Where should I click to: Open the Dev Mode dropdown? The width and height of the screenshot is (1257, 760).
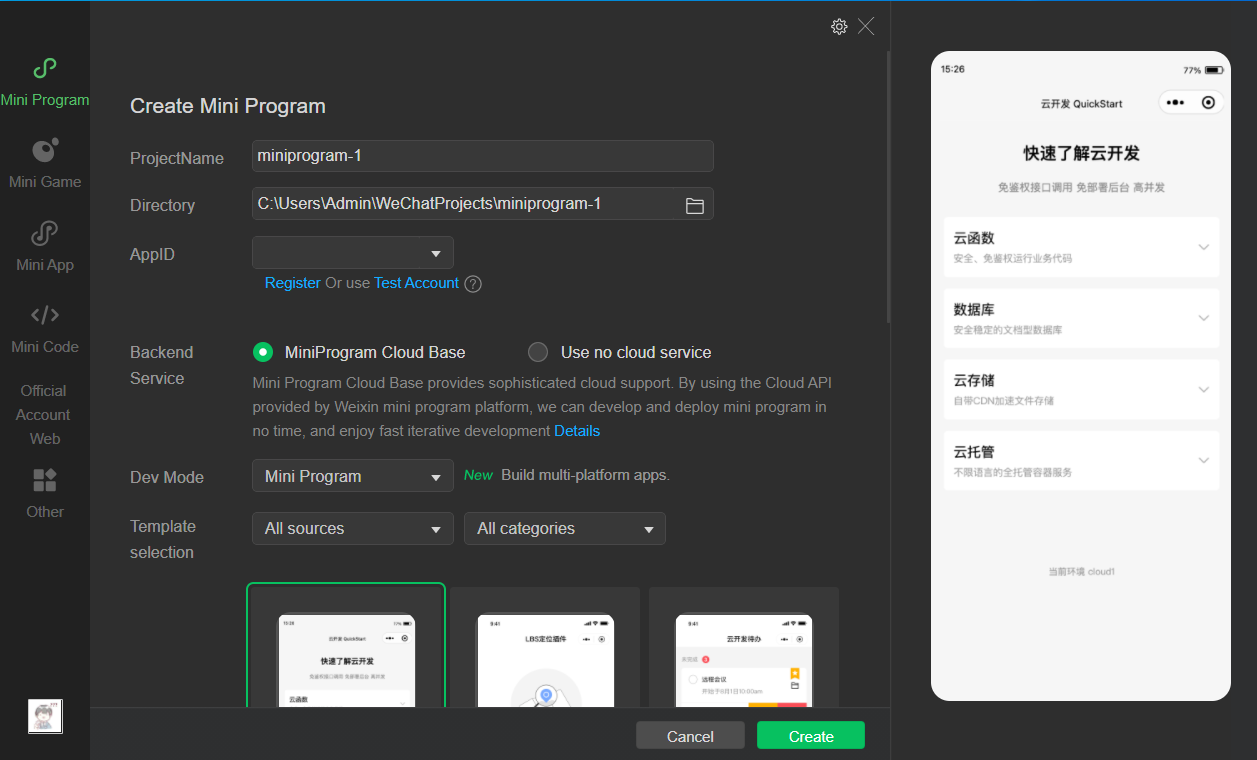(x=353, y=476)
